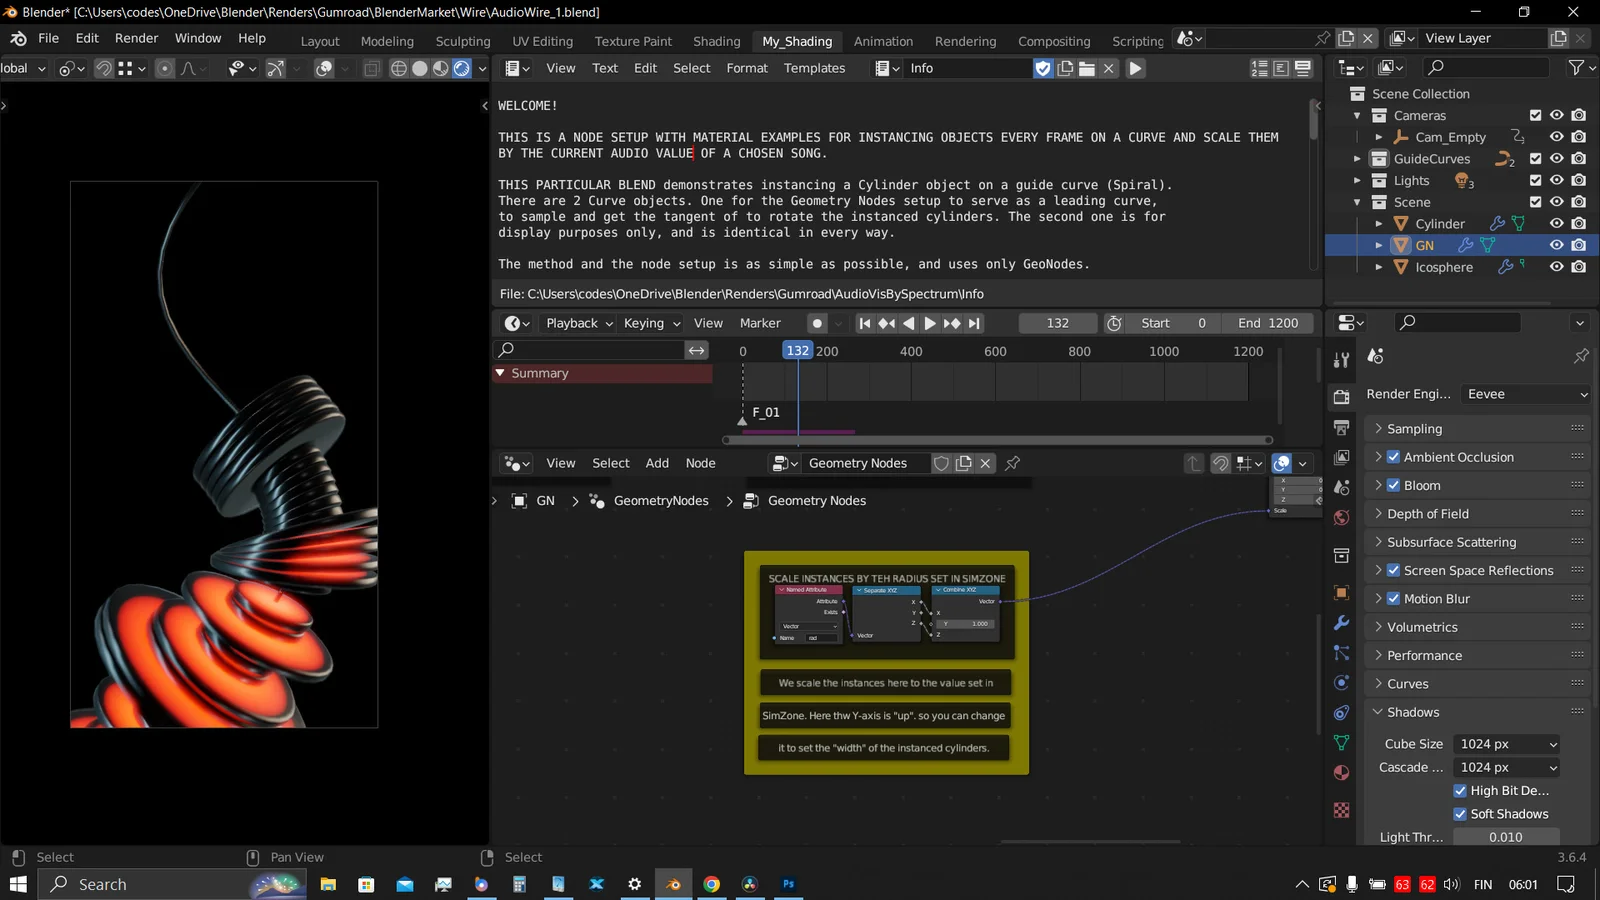Pin the Geometry Nodes node tree
Screen dimensions: 1600x900
pyautogui.click(x=1012, y=463)
